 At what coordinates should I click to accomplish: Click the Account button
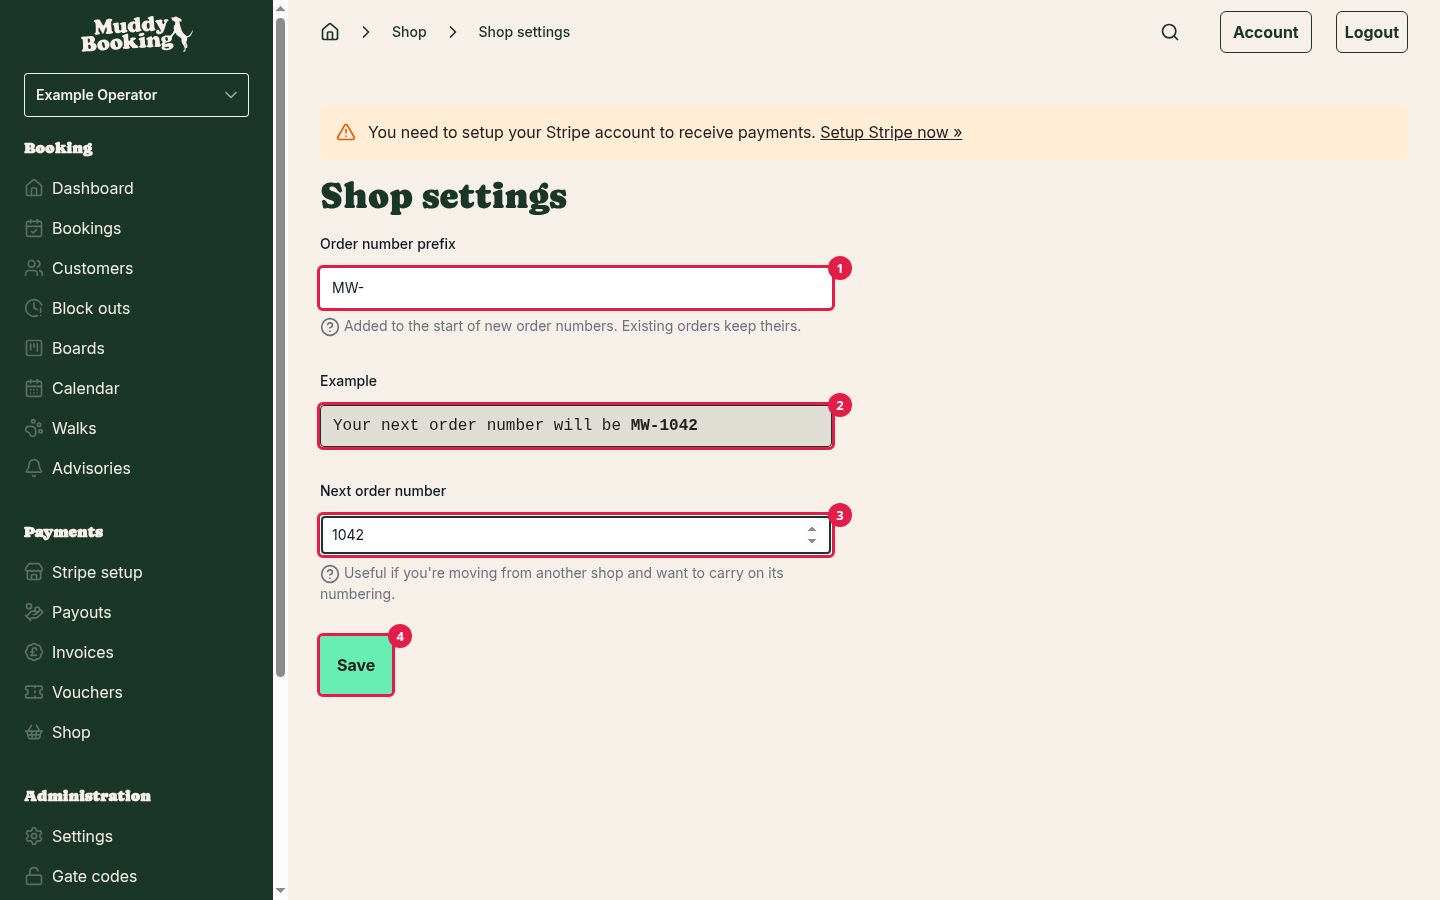pos(1266,32)
